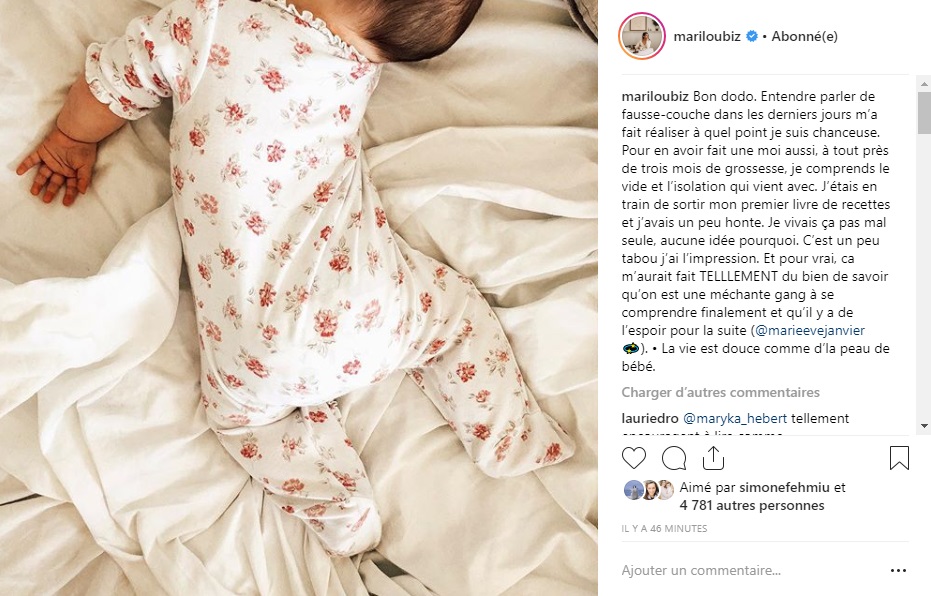
Task: Open the @marieevejanvier mention
Action: coord(810,330)
